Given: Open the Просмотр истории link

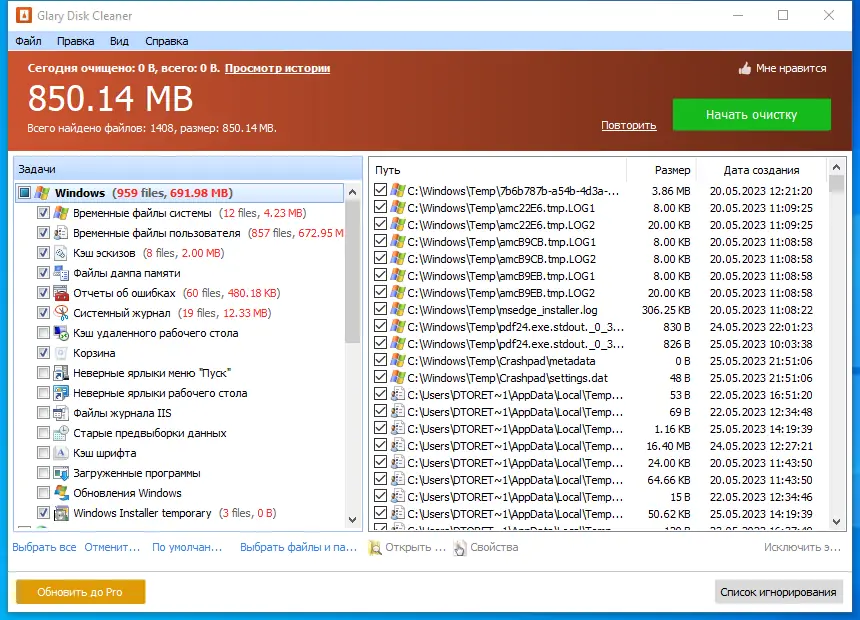Looking at the screenshot, I should pyautogui.click(x=278, y=69).
